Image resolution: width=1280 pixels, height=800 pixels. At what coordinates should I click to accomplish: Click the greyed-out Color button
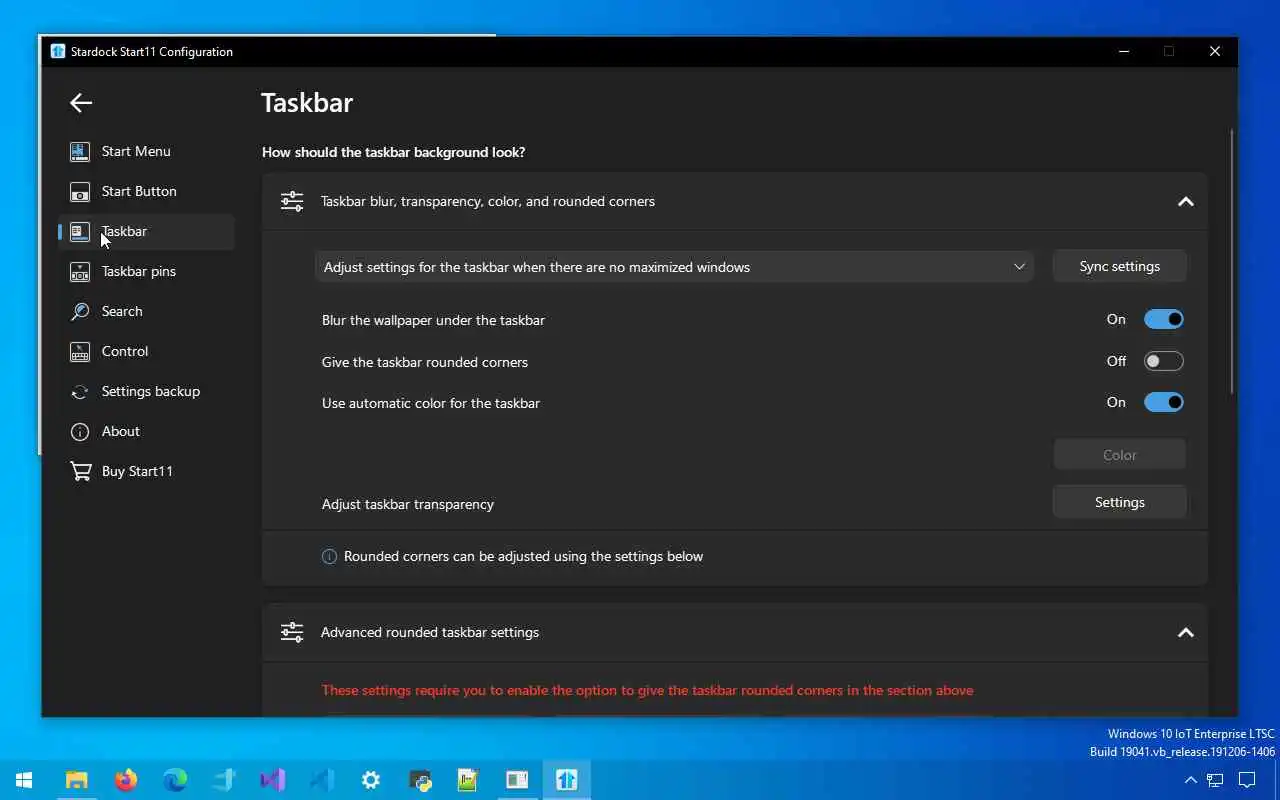(1120, 455)
